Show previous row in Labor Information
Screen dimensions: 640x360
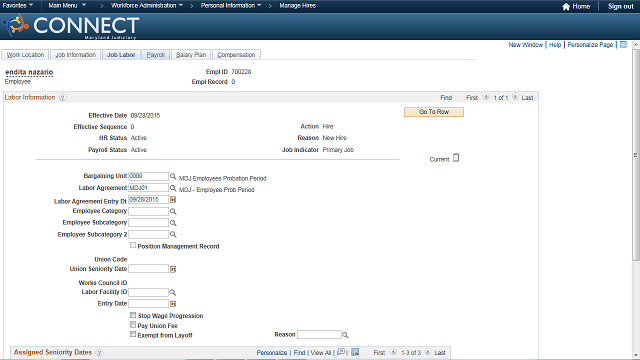(x=486, y=97)
